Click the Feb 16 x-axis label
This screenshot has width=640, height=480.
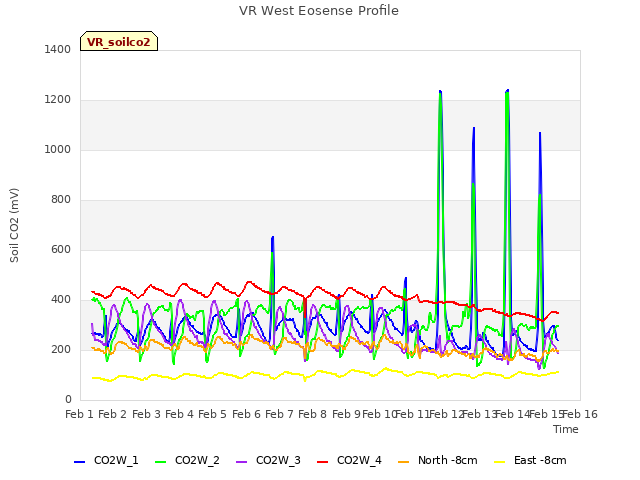point(580,414)
